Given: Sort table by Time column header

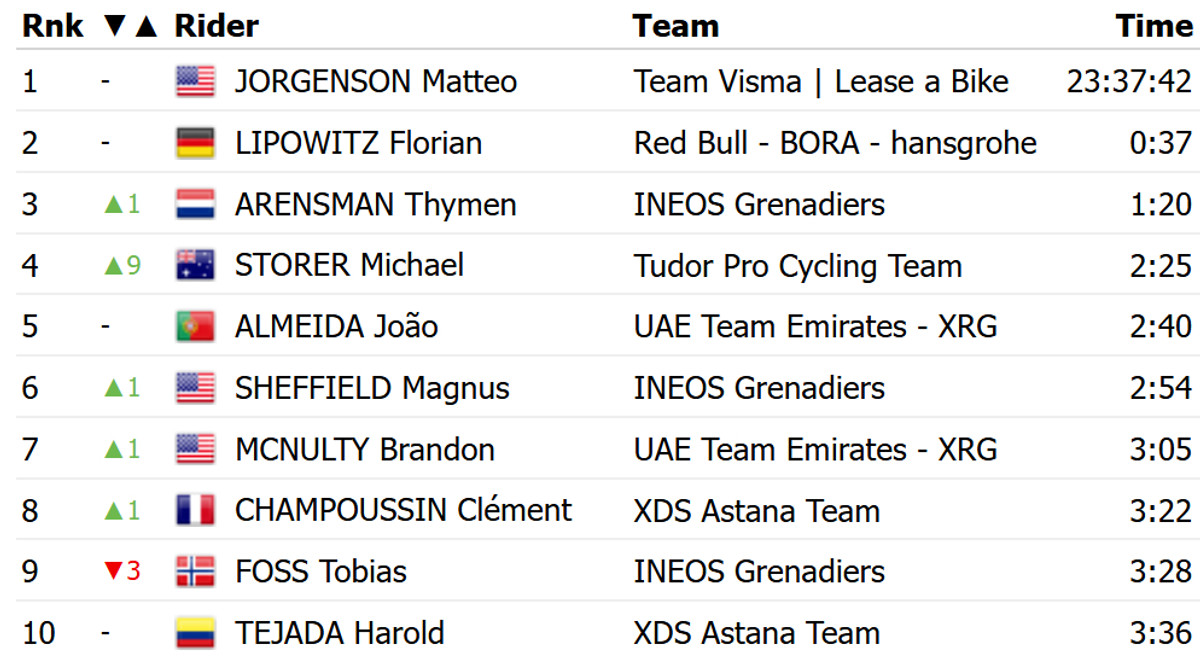Looking at the screenshot, I should pos(1154,26).
